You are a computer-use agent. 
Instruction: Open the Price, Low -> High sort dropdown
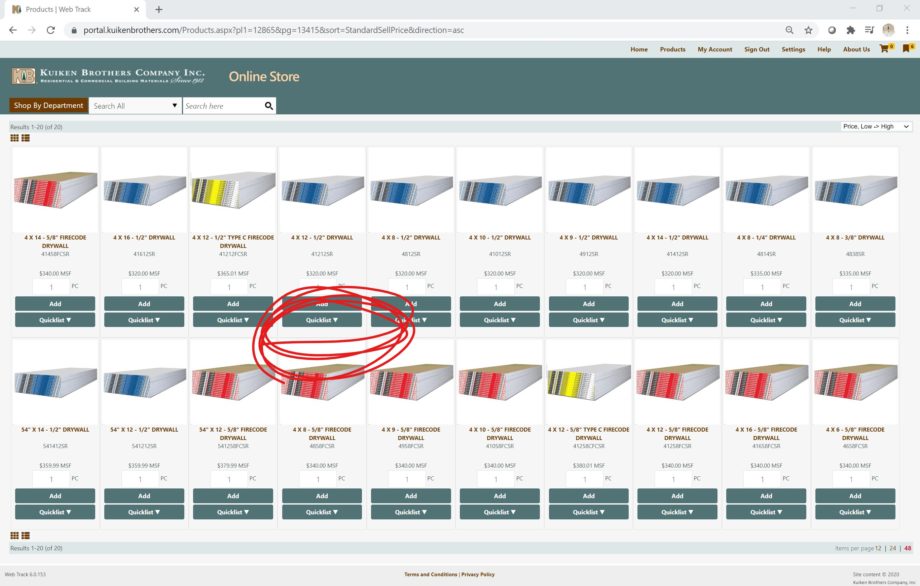coord(876,127)
